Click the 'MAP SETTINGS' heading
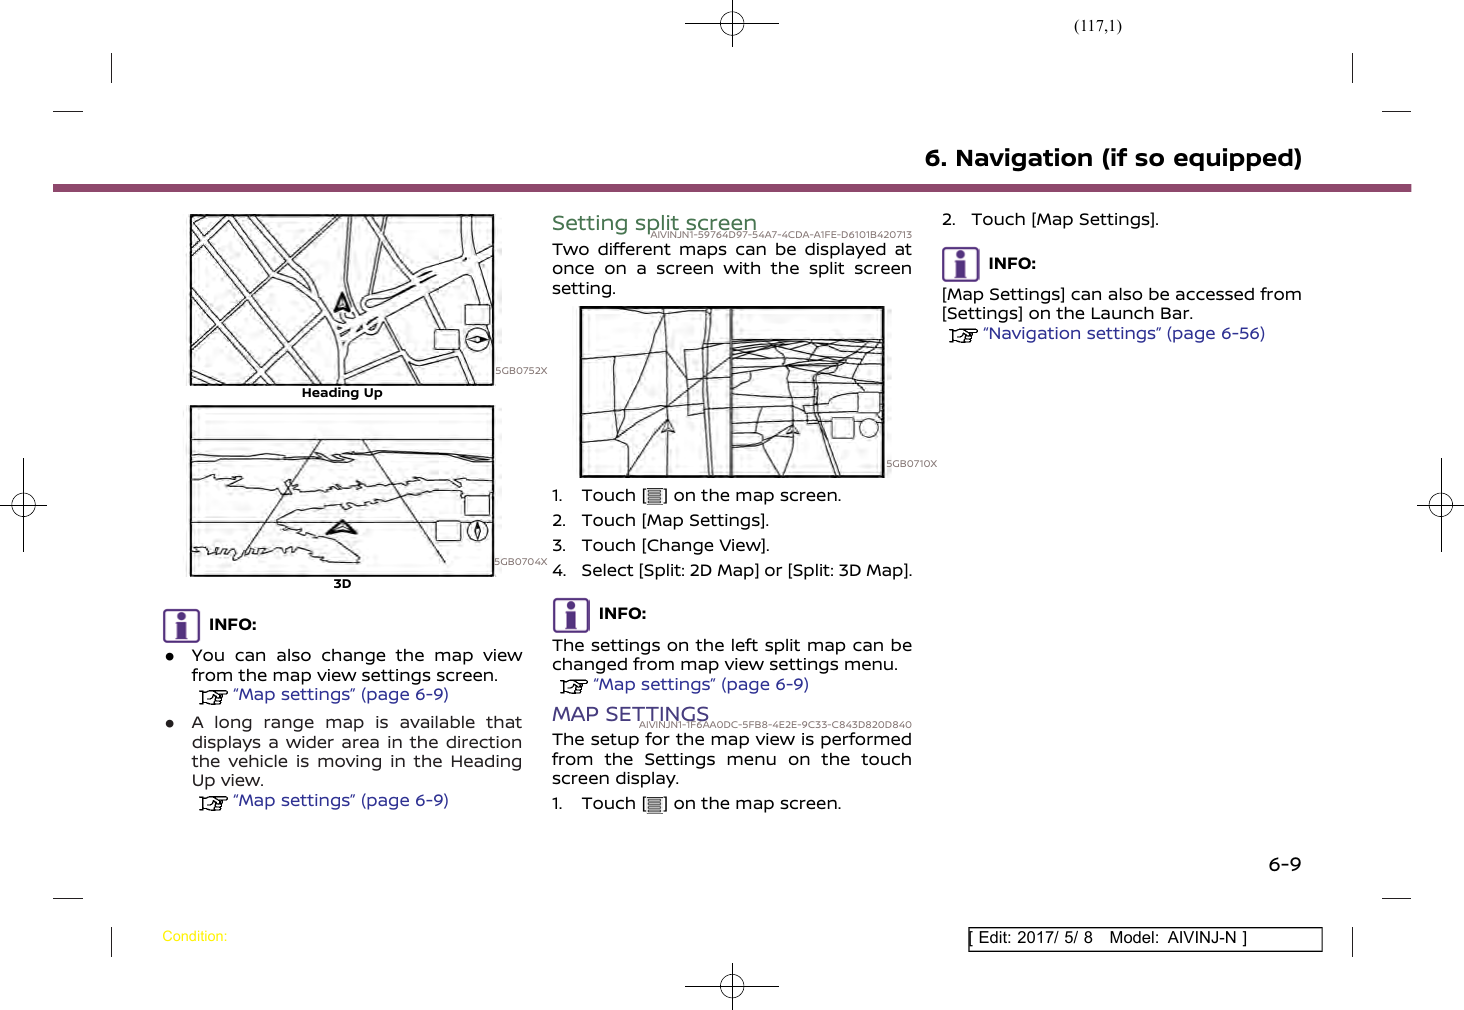Screen dimensions: 1464x1010 [x=630, y=714]
